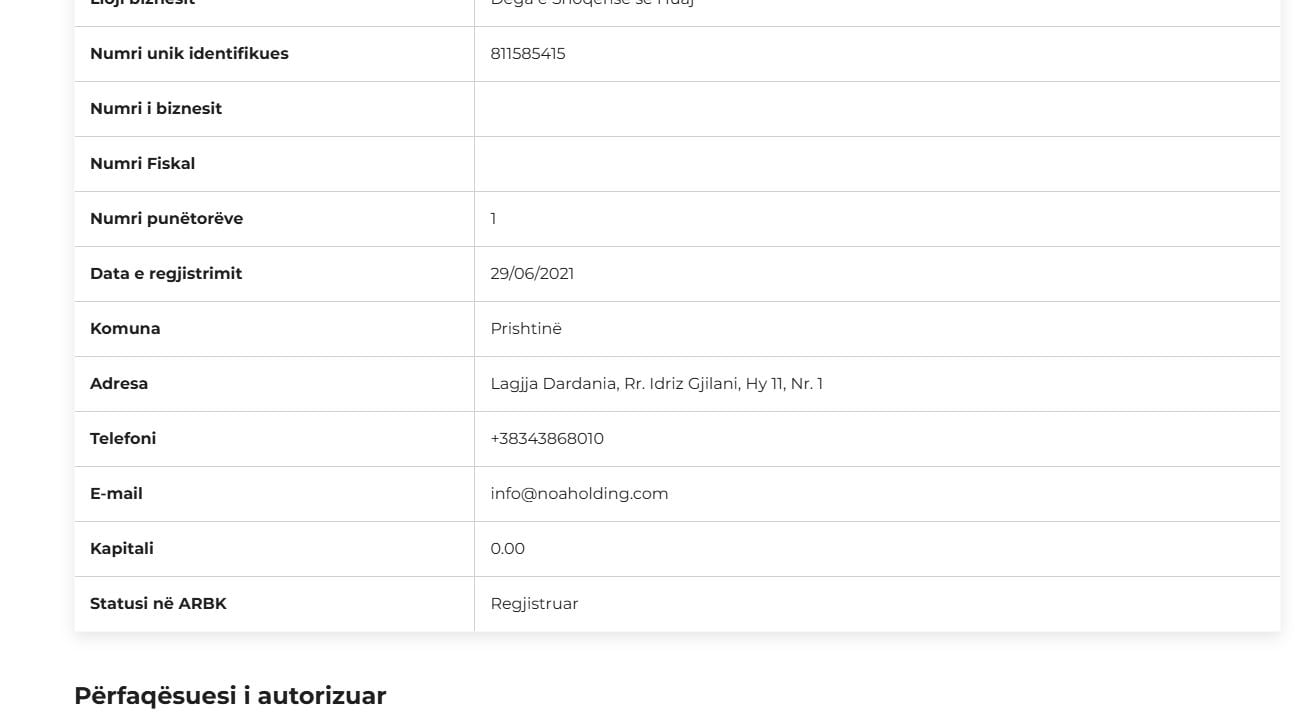
Task: Click the "Përfaqësuesi i autorizuar" heading
Action: [230, 696]
